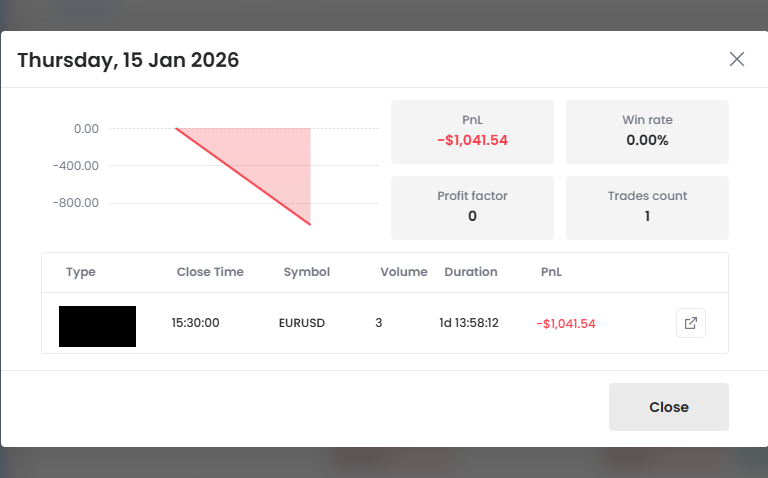Click the Profit factor card

coord(472,207)
